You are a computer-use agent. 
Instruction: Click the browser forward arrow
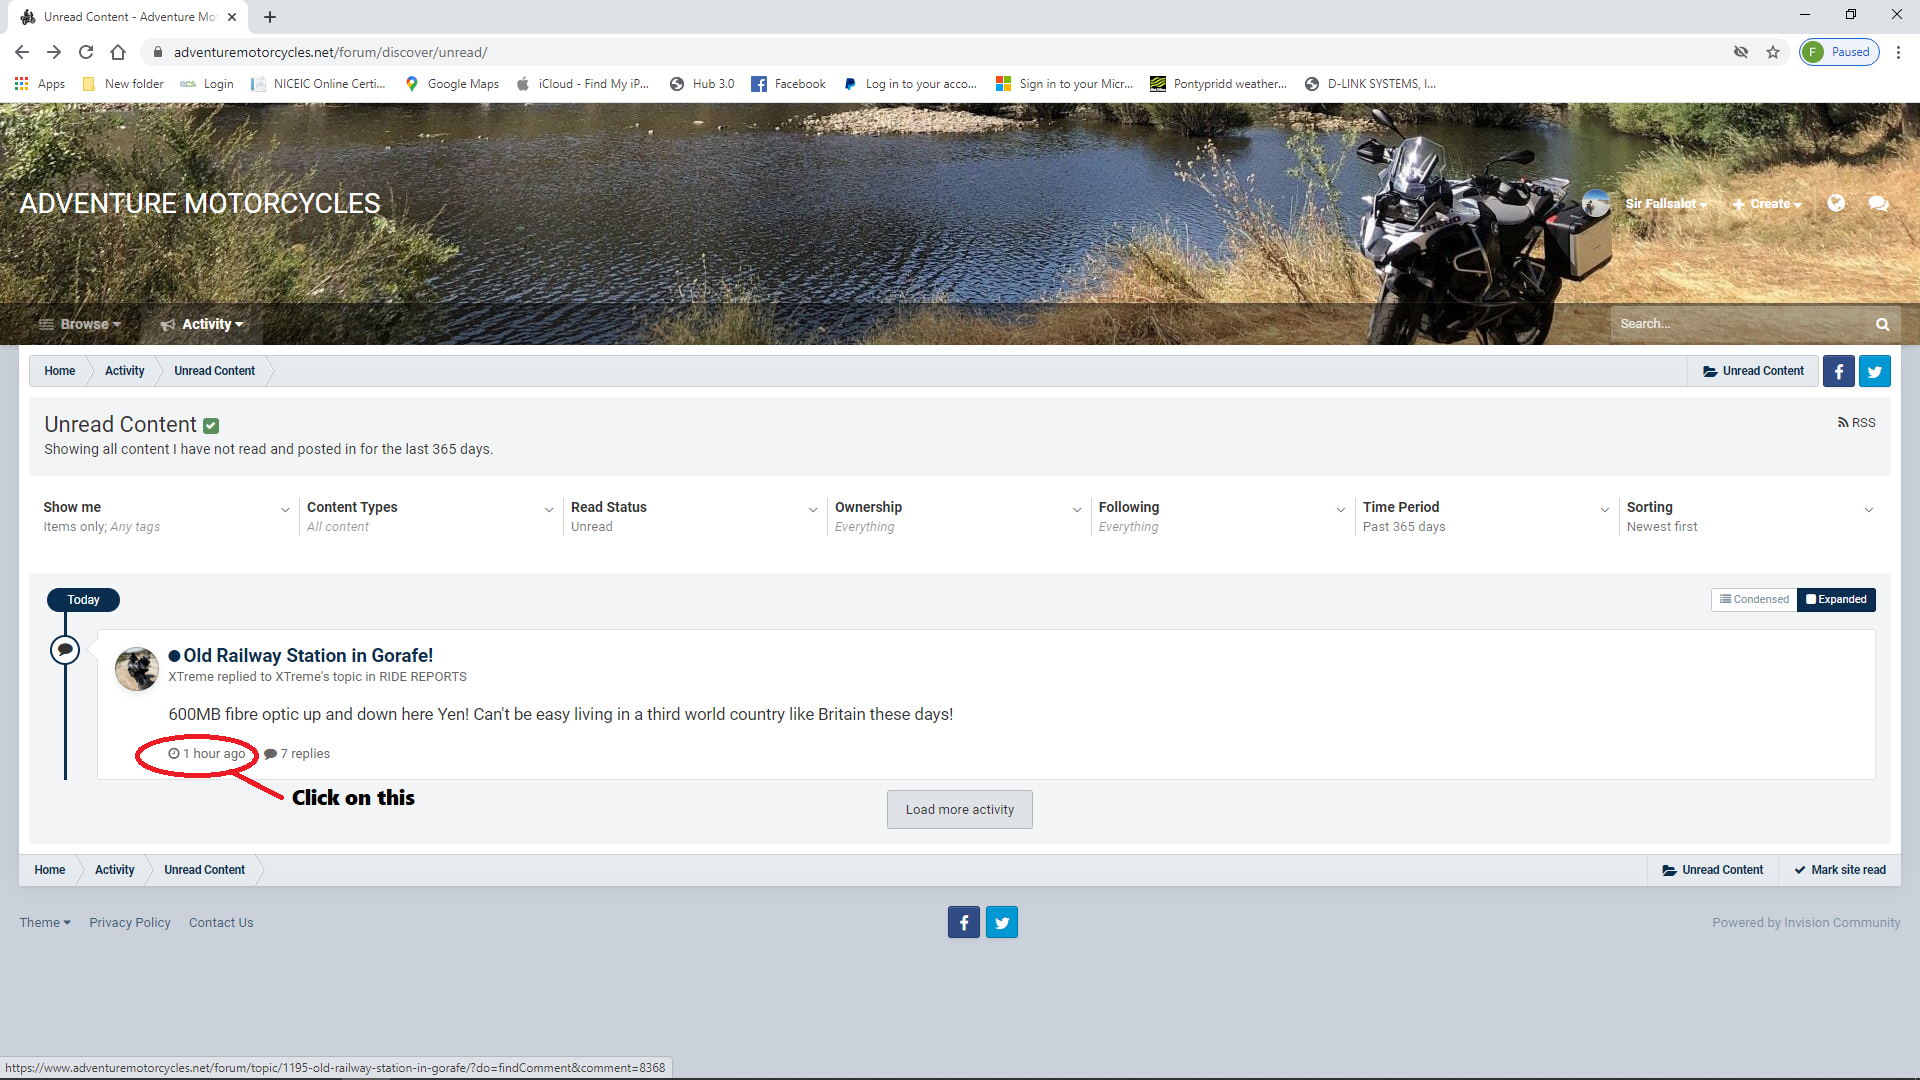point(54,52)
